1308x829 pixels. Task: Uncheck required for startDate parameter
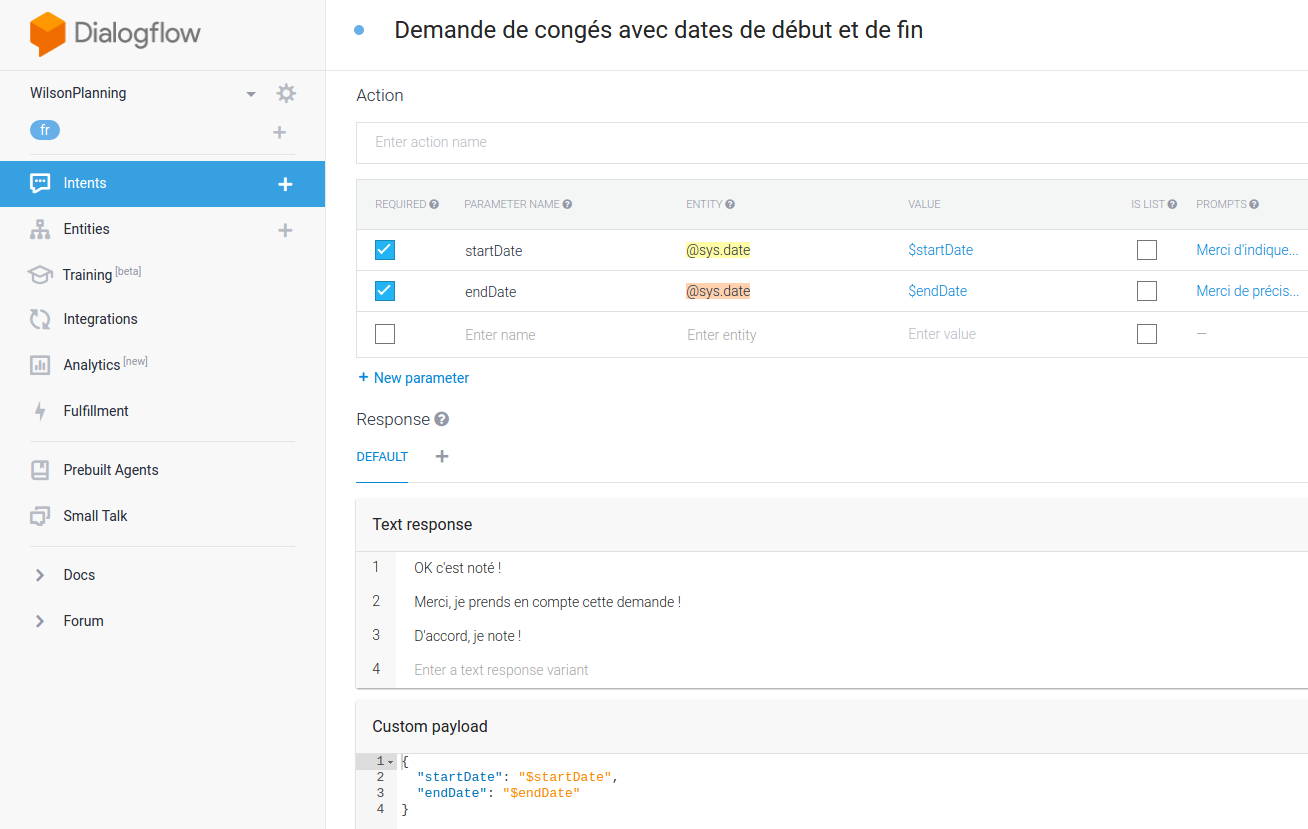tap(385, 250)
